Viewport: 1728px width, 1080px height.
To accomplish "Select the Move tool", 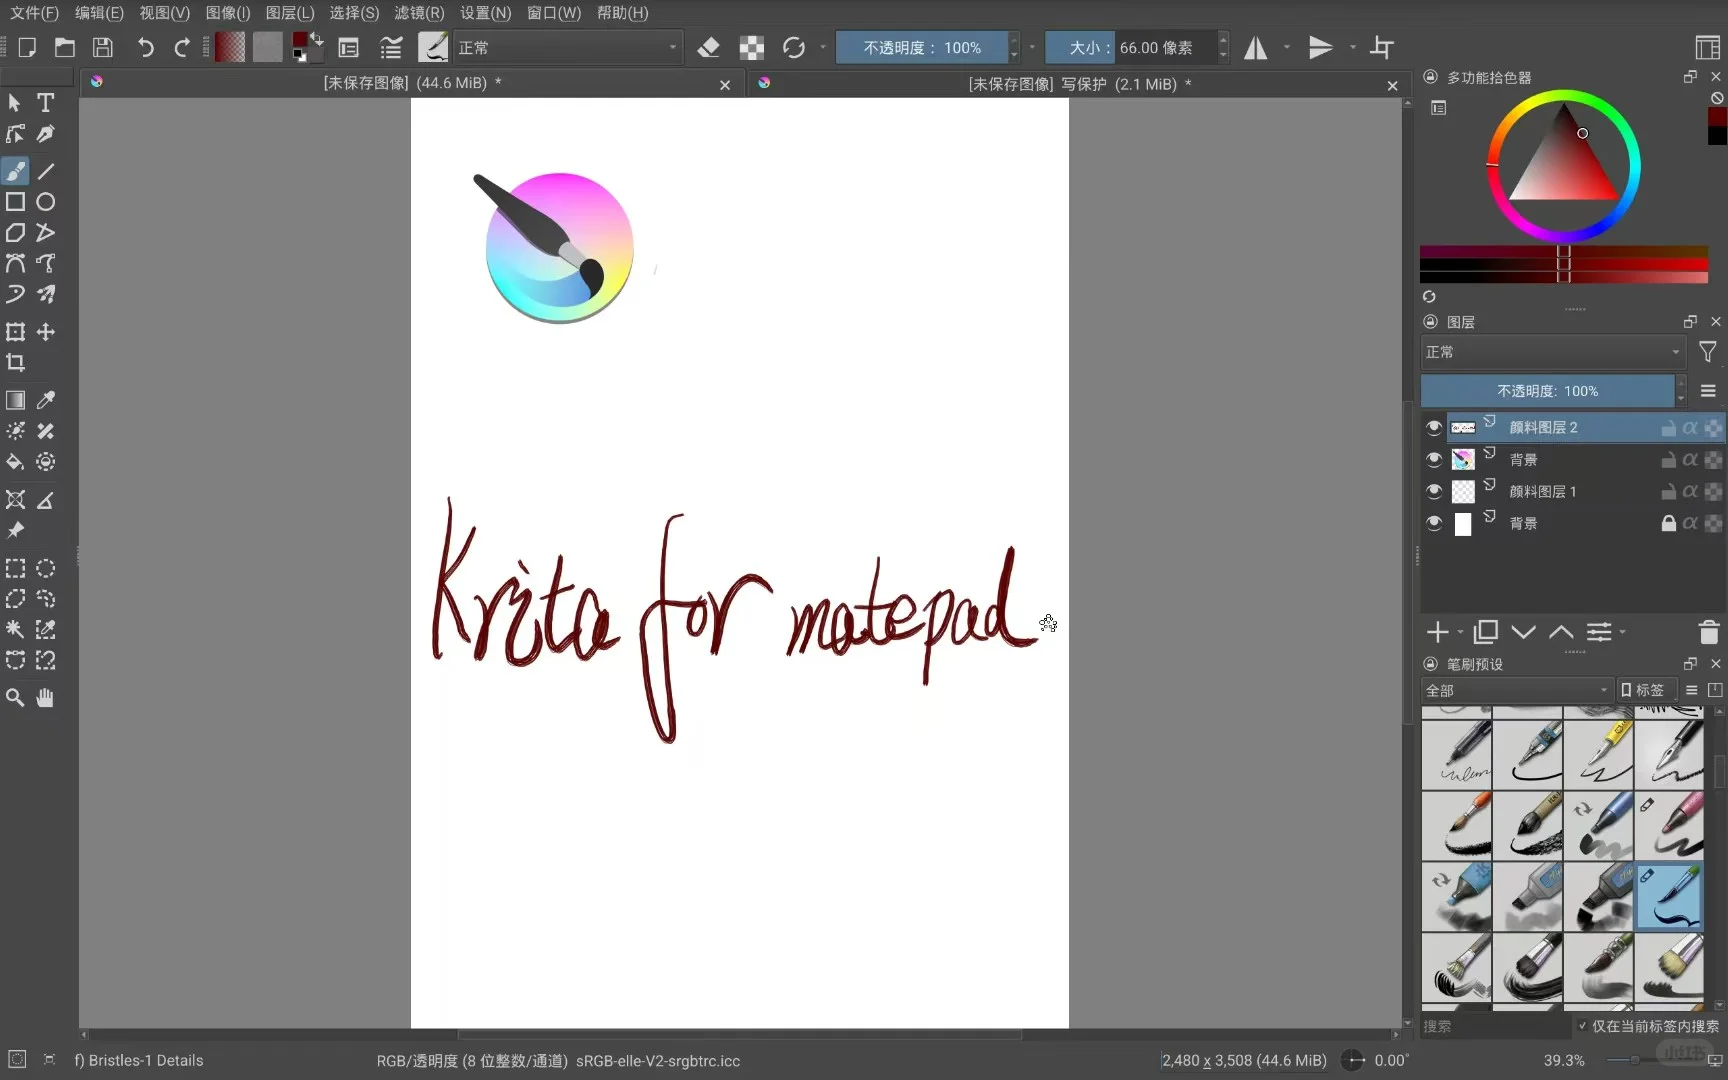I will 45,332.
